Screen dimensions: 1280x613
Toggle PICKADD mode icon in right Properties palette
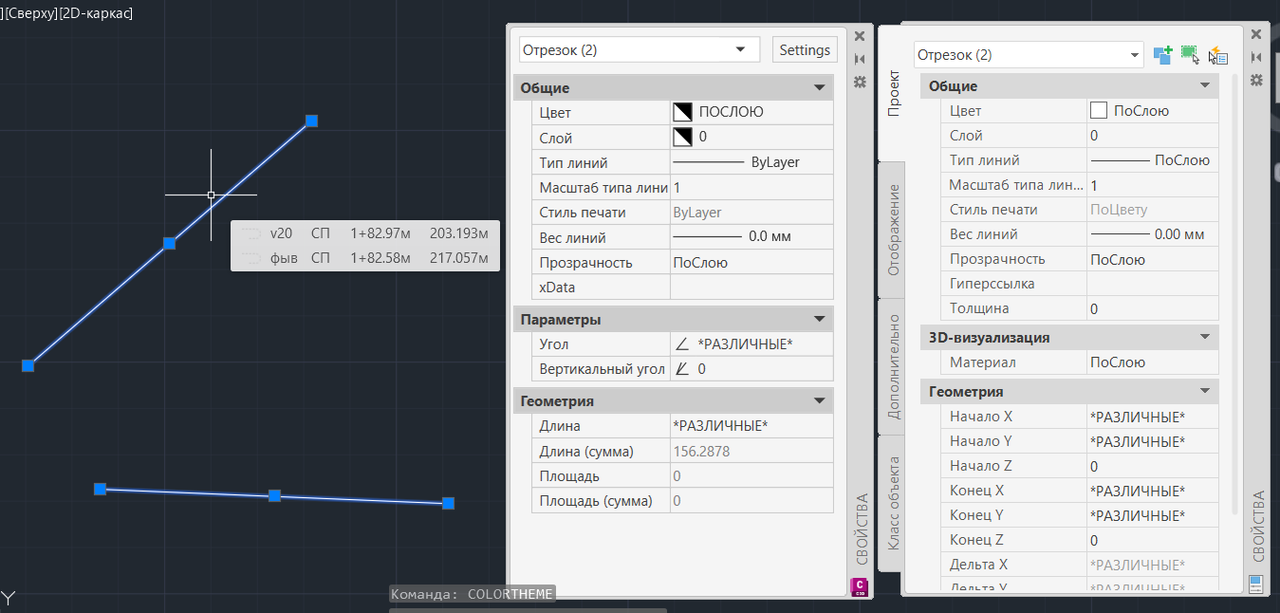(1163, 55)
